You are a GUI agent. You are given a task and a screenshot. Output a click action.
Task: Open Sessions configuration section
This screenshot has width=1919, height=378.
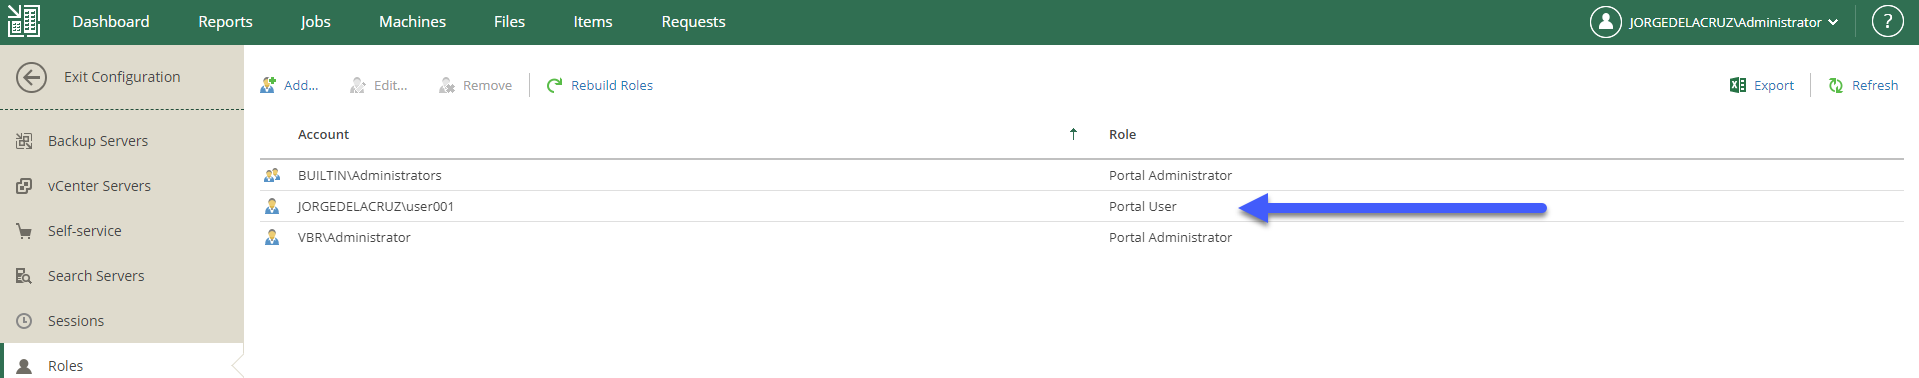pyautogui.click(x=76, y=321)
